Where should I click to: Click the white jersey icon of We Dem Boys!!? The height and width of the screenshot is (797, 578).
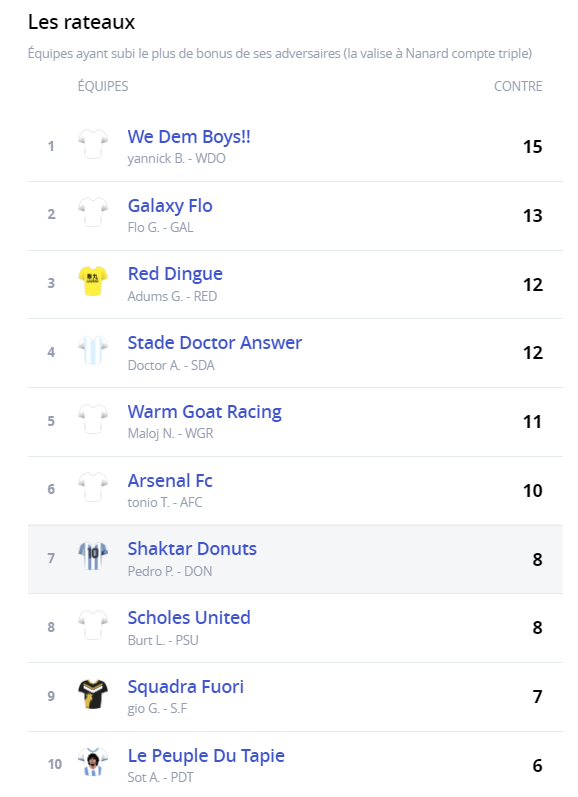[93, 144]
